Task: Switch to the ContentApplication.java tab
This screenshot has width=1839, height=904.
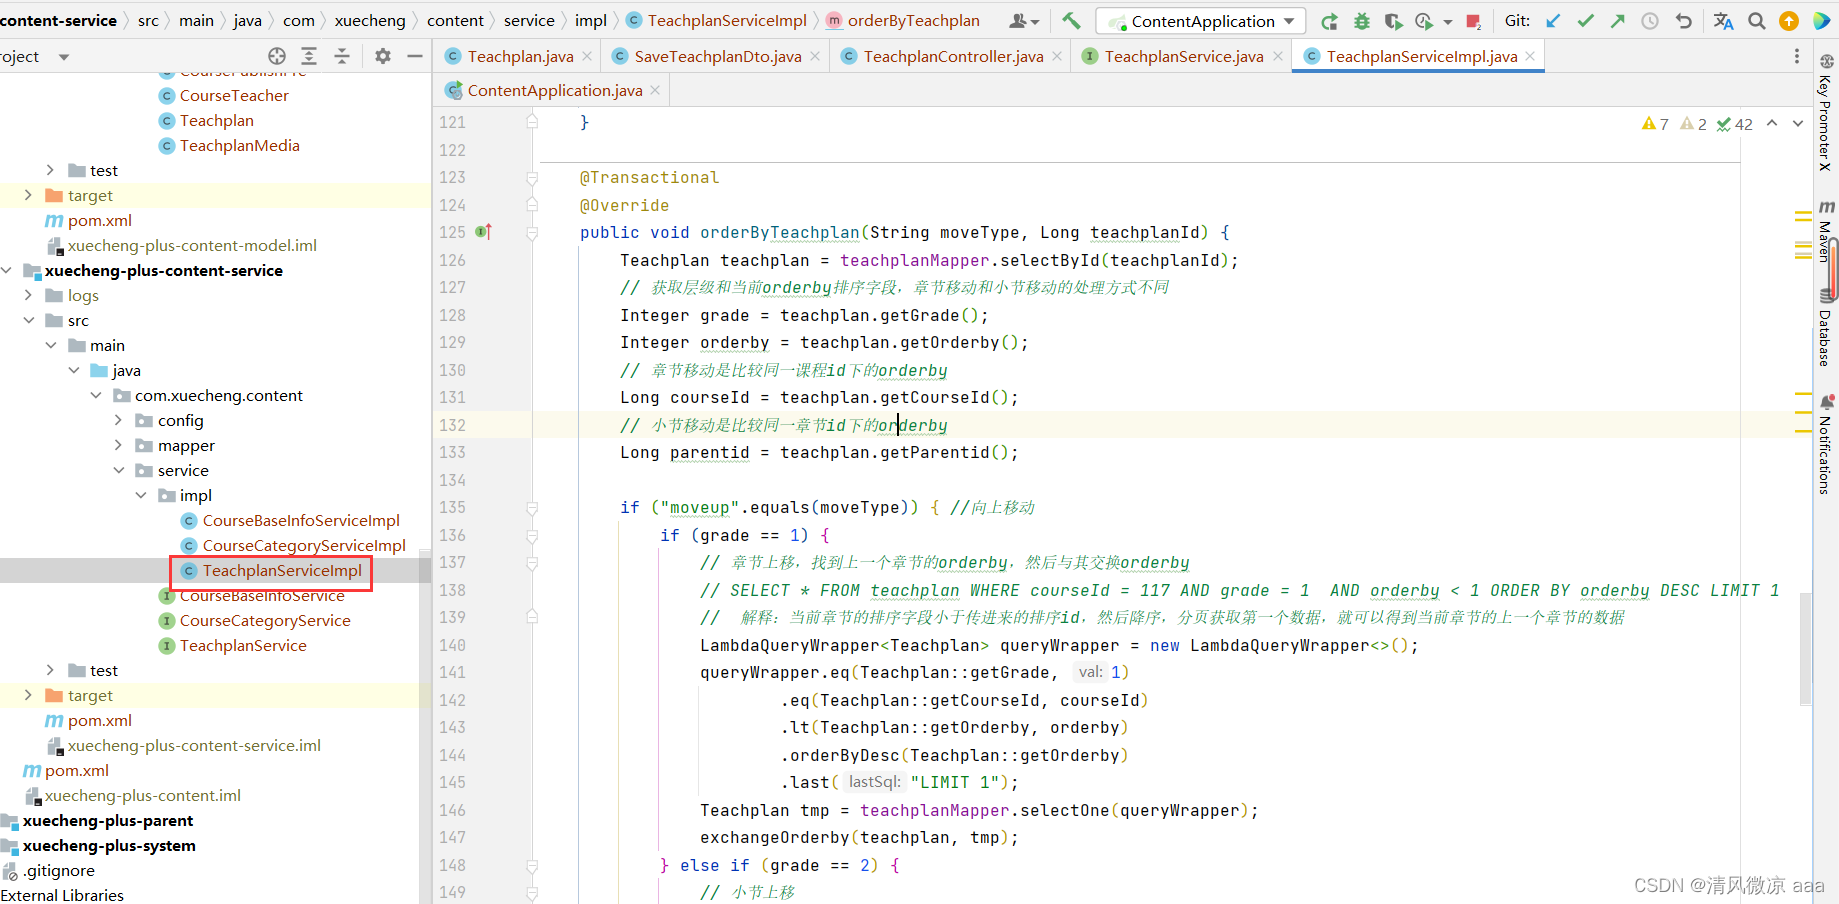Action: tap(555, 91)
